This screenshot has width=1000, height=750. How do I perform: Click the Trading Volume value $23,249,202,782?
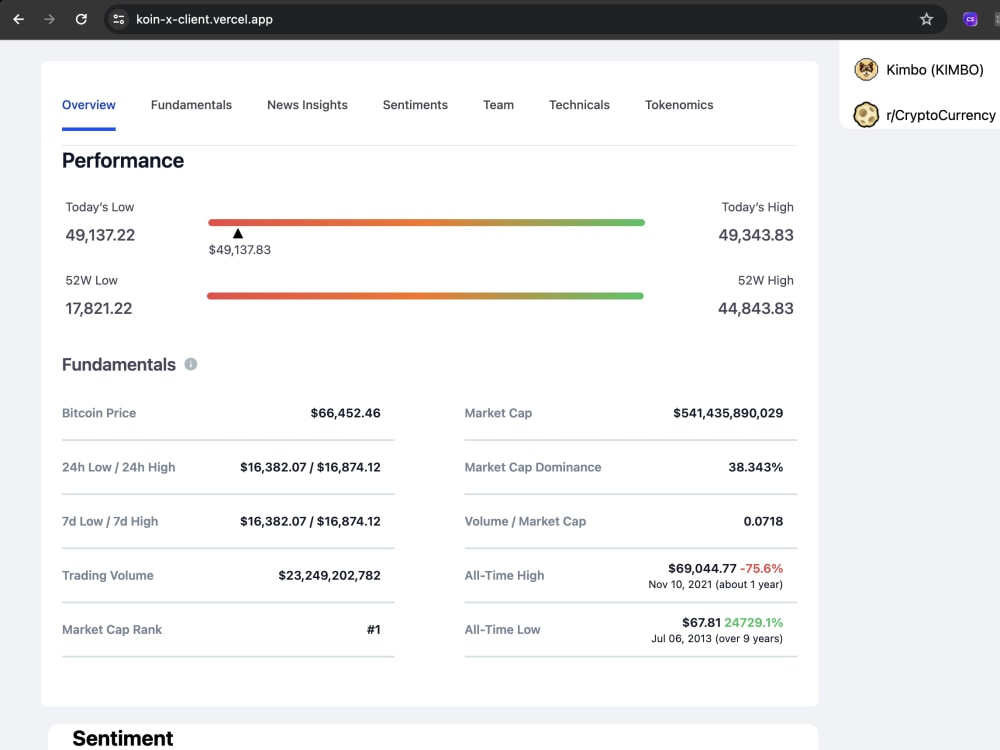[329, 575]
